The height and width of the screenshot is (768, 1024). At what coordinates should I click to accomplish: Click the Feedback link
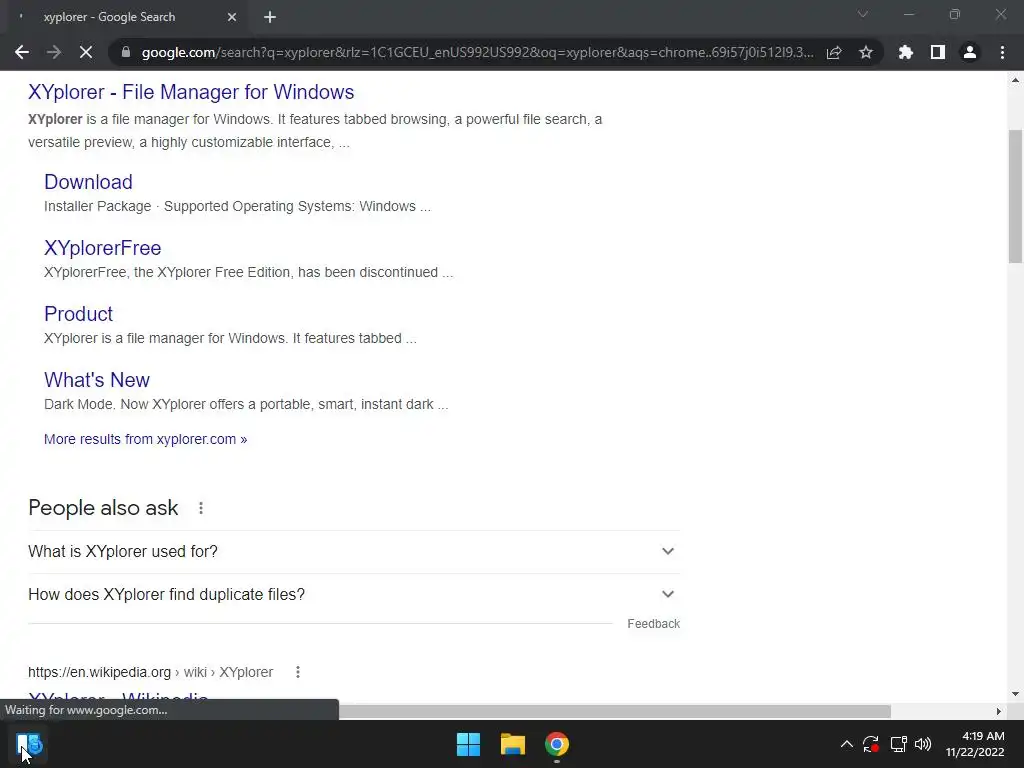click(x=654, y=624)
